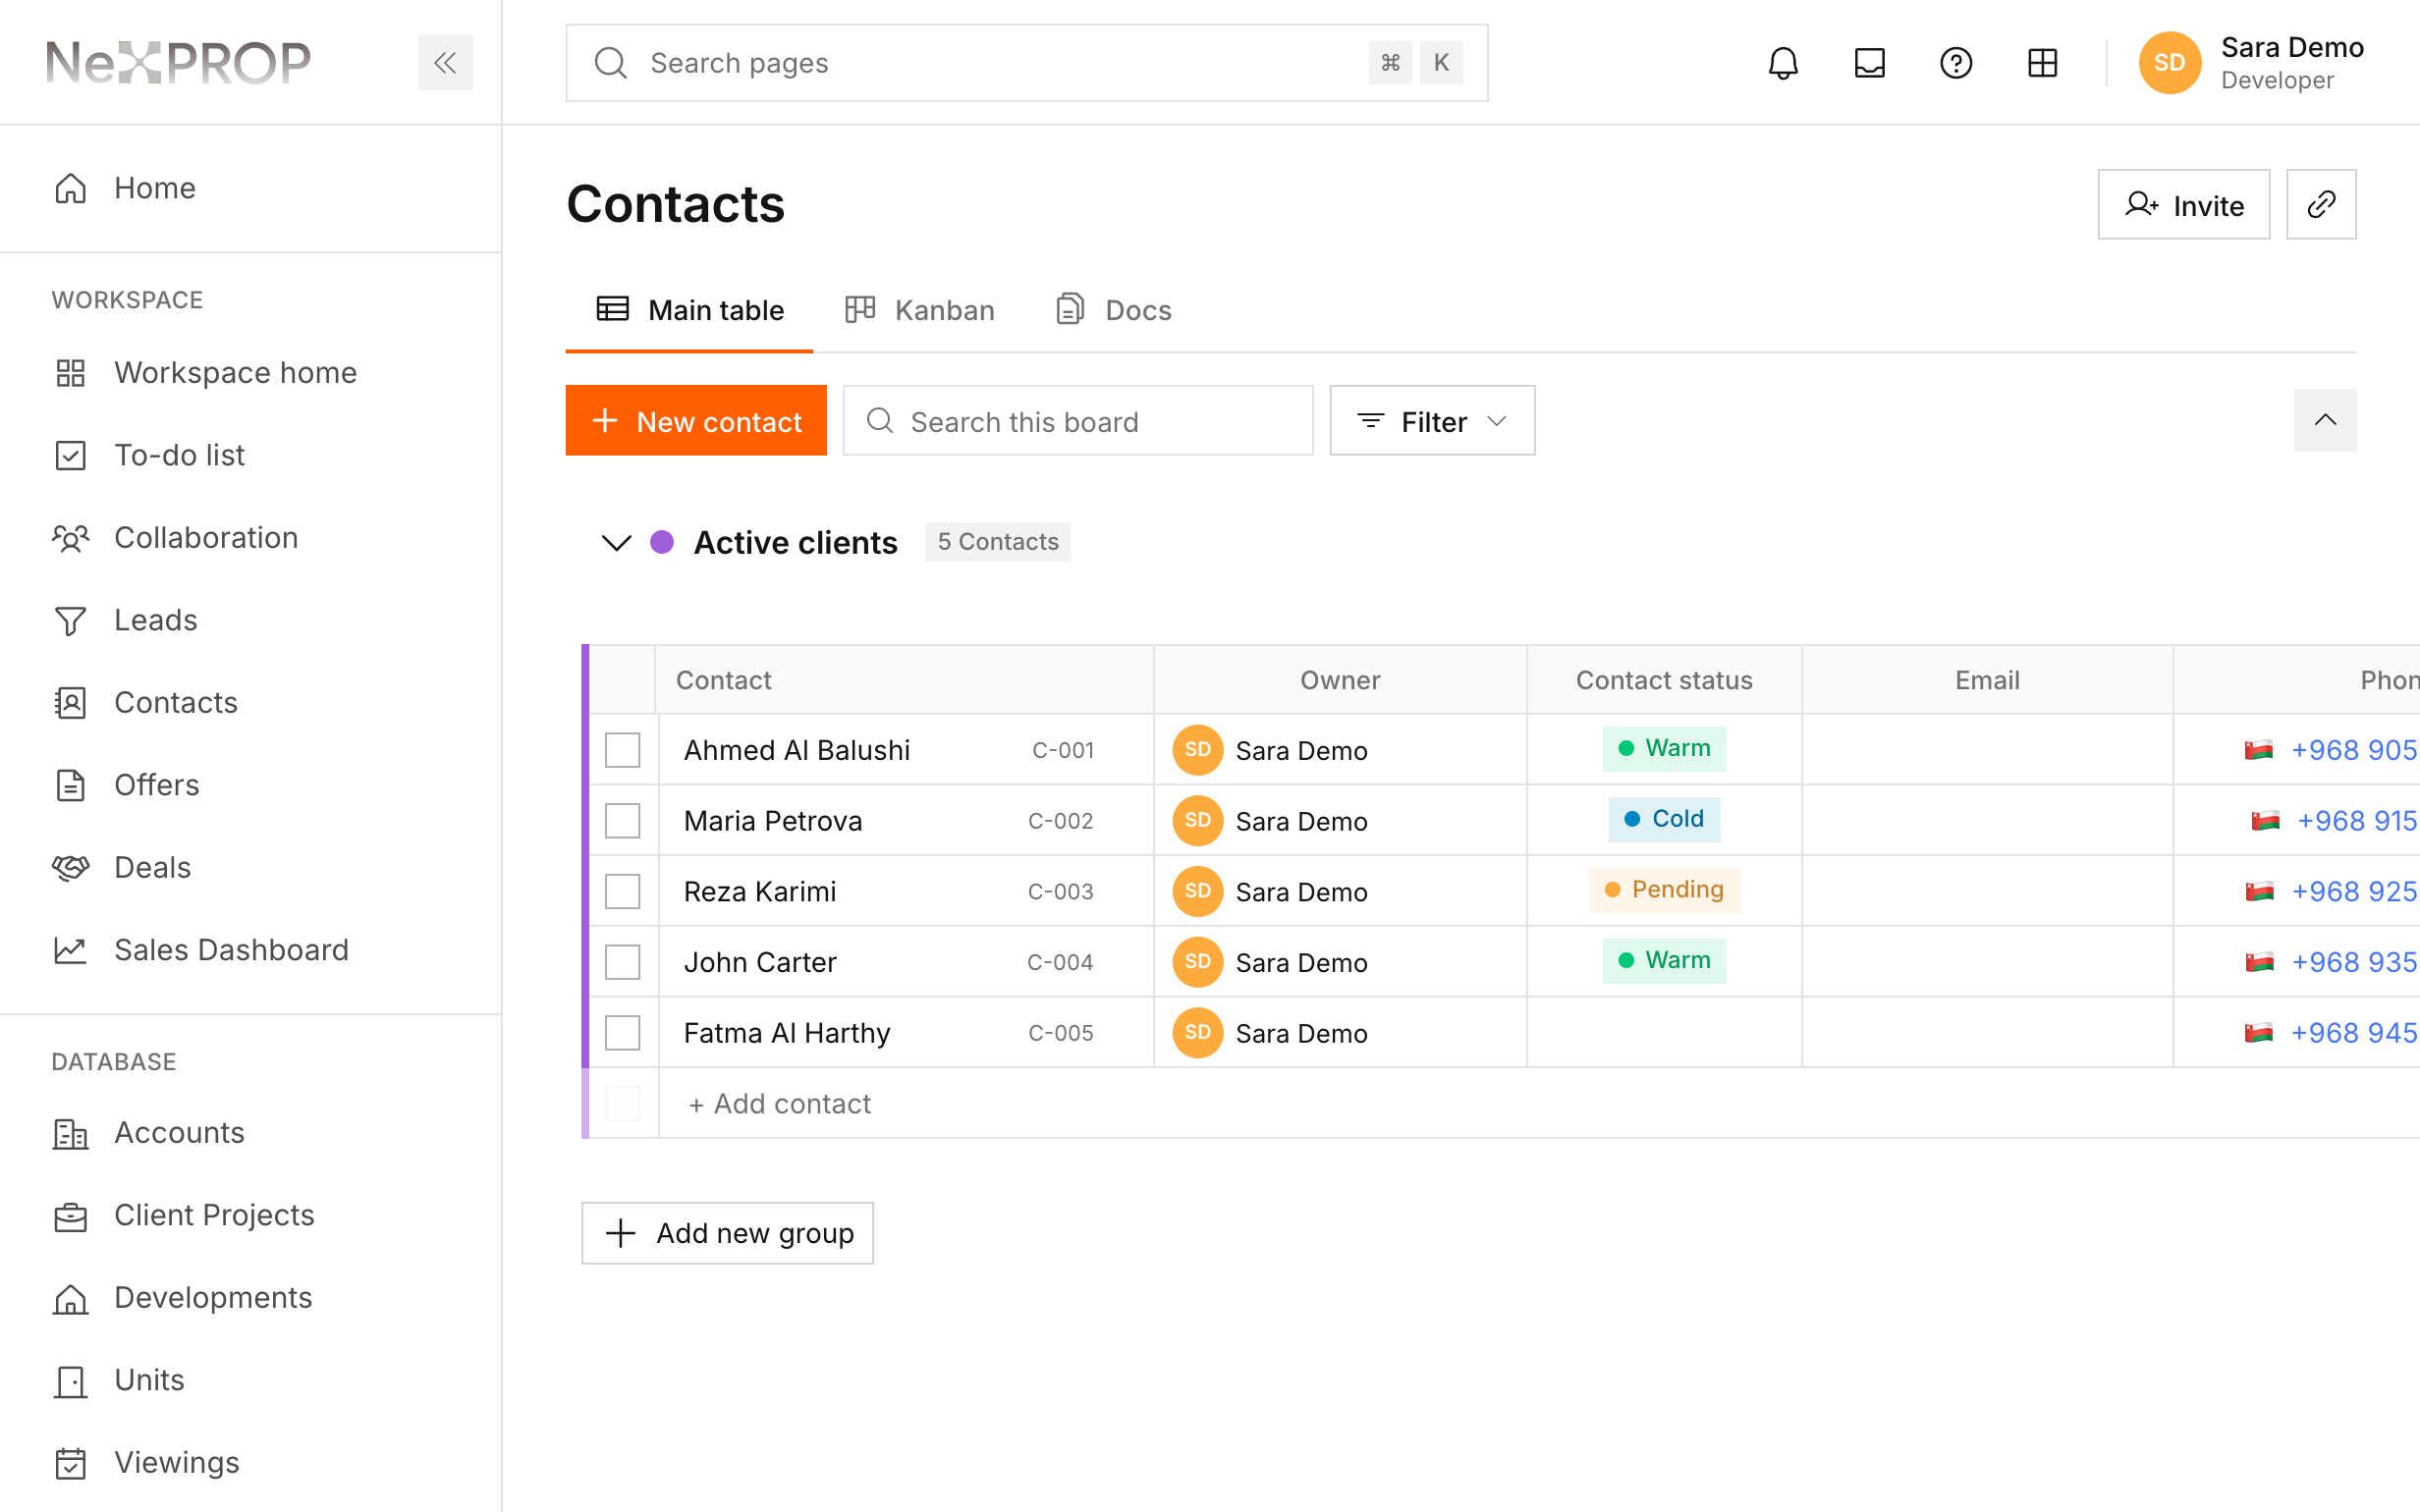Click the To-do list checkbox icon
This screenshot has width=2420, height=1512.
[70, 455]
